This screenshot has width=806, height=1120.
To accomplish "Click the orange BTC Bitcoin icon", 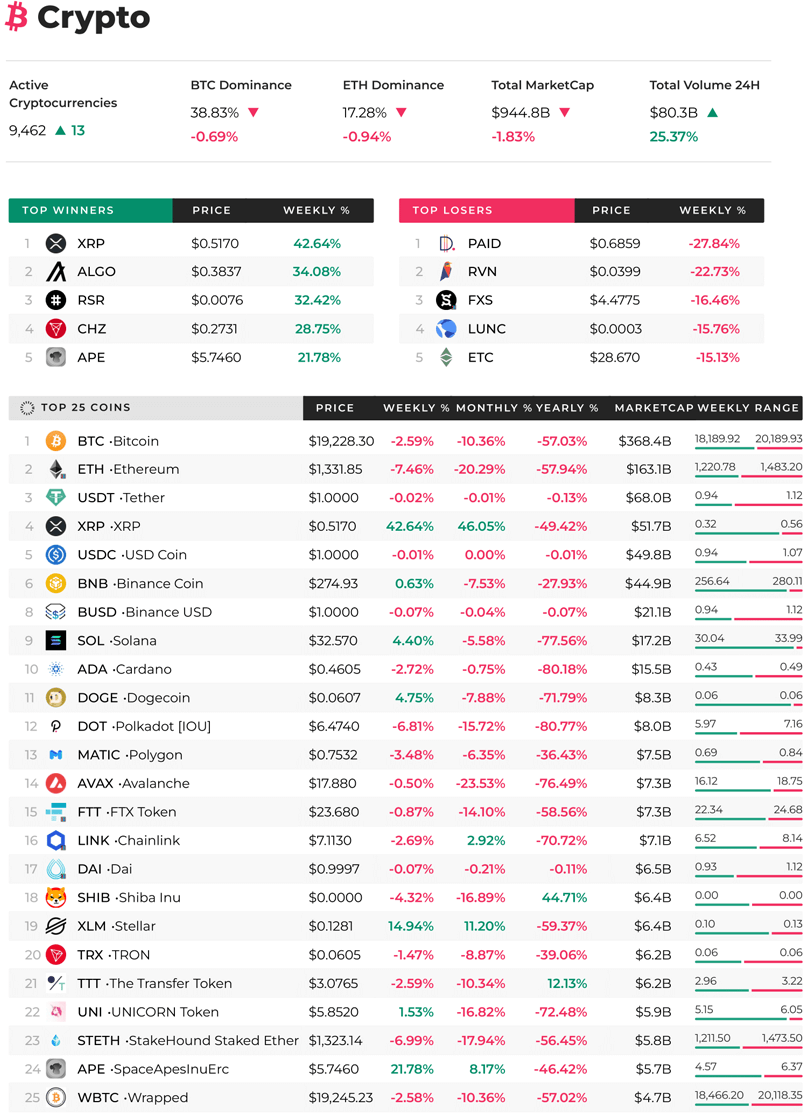I will [56, 441].
